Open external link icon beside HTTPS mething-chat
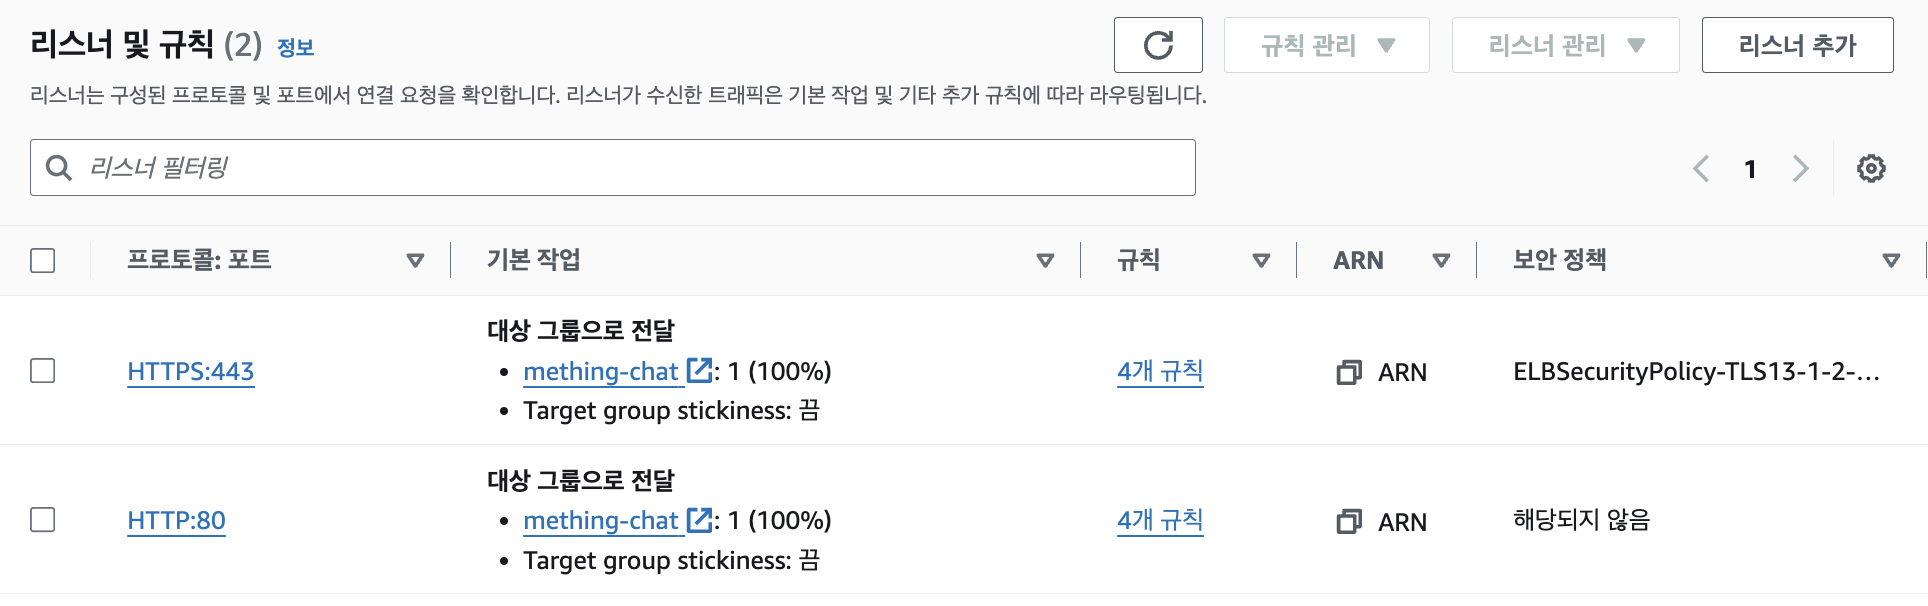This screenshot has width=1928, height=606. tap(700, 371)
